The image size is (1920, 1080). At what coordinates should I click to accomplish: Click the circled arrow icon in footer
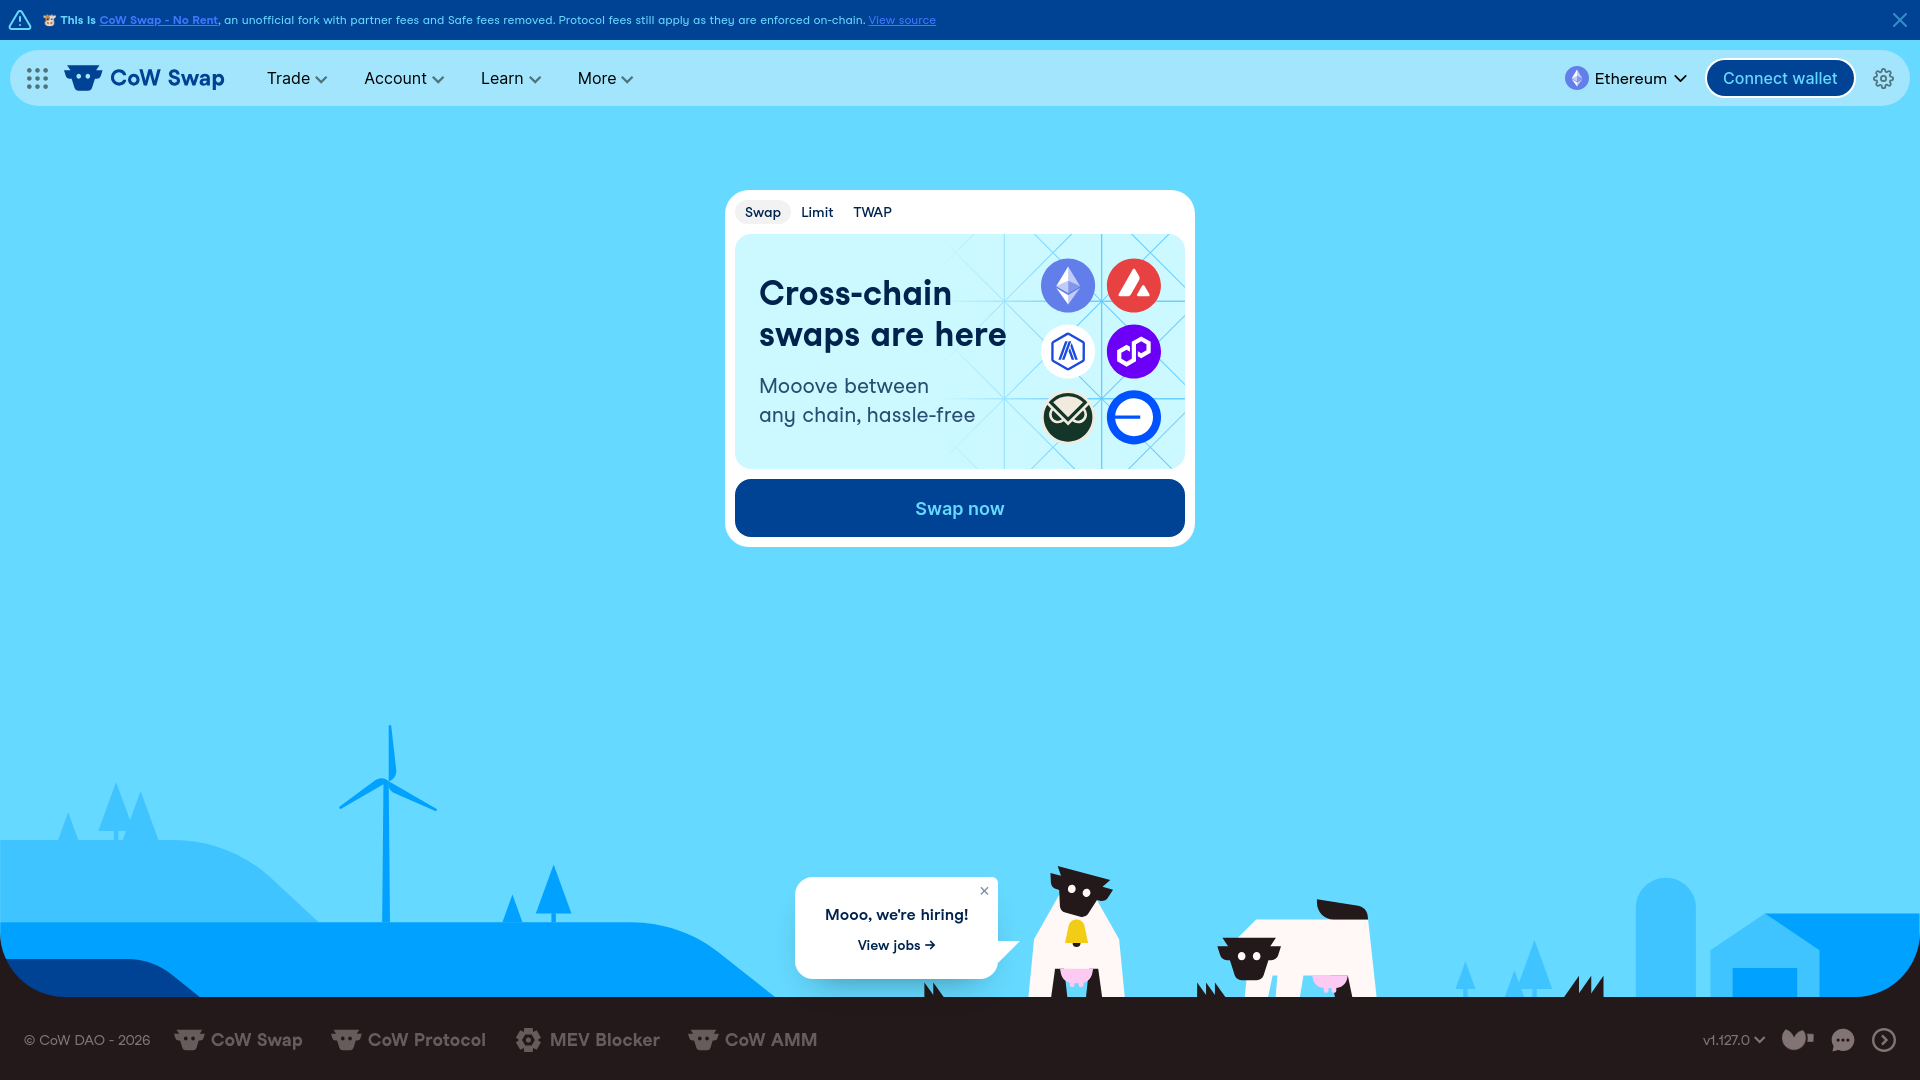coord(1884,1040)
